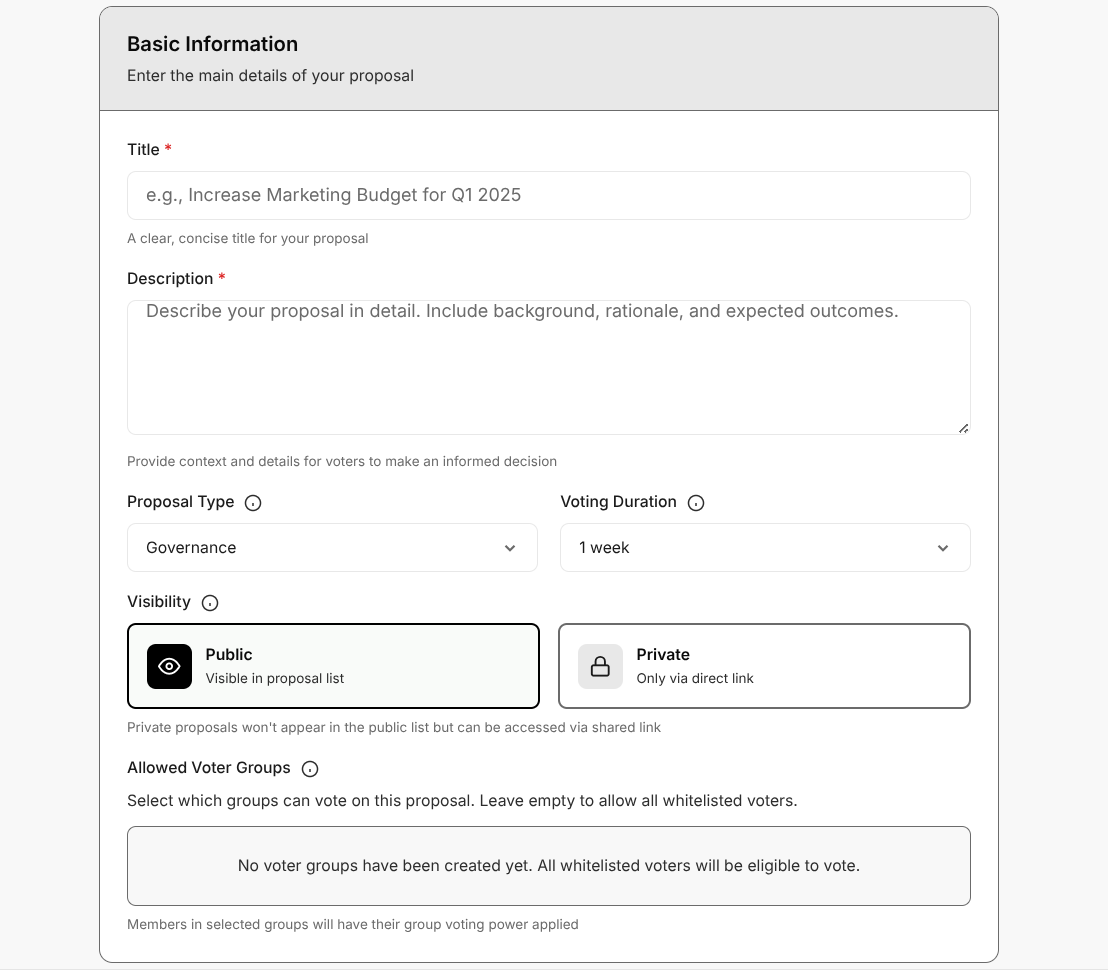Viewport: 1108px width, 973px height.
Task: Click the Governance dropdown chevron
Action: tap(510, 548)
